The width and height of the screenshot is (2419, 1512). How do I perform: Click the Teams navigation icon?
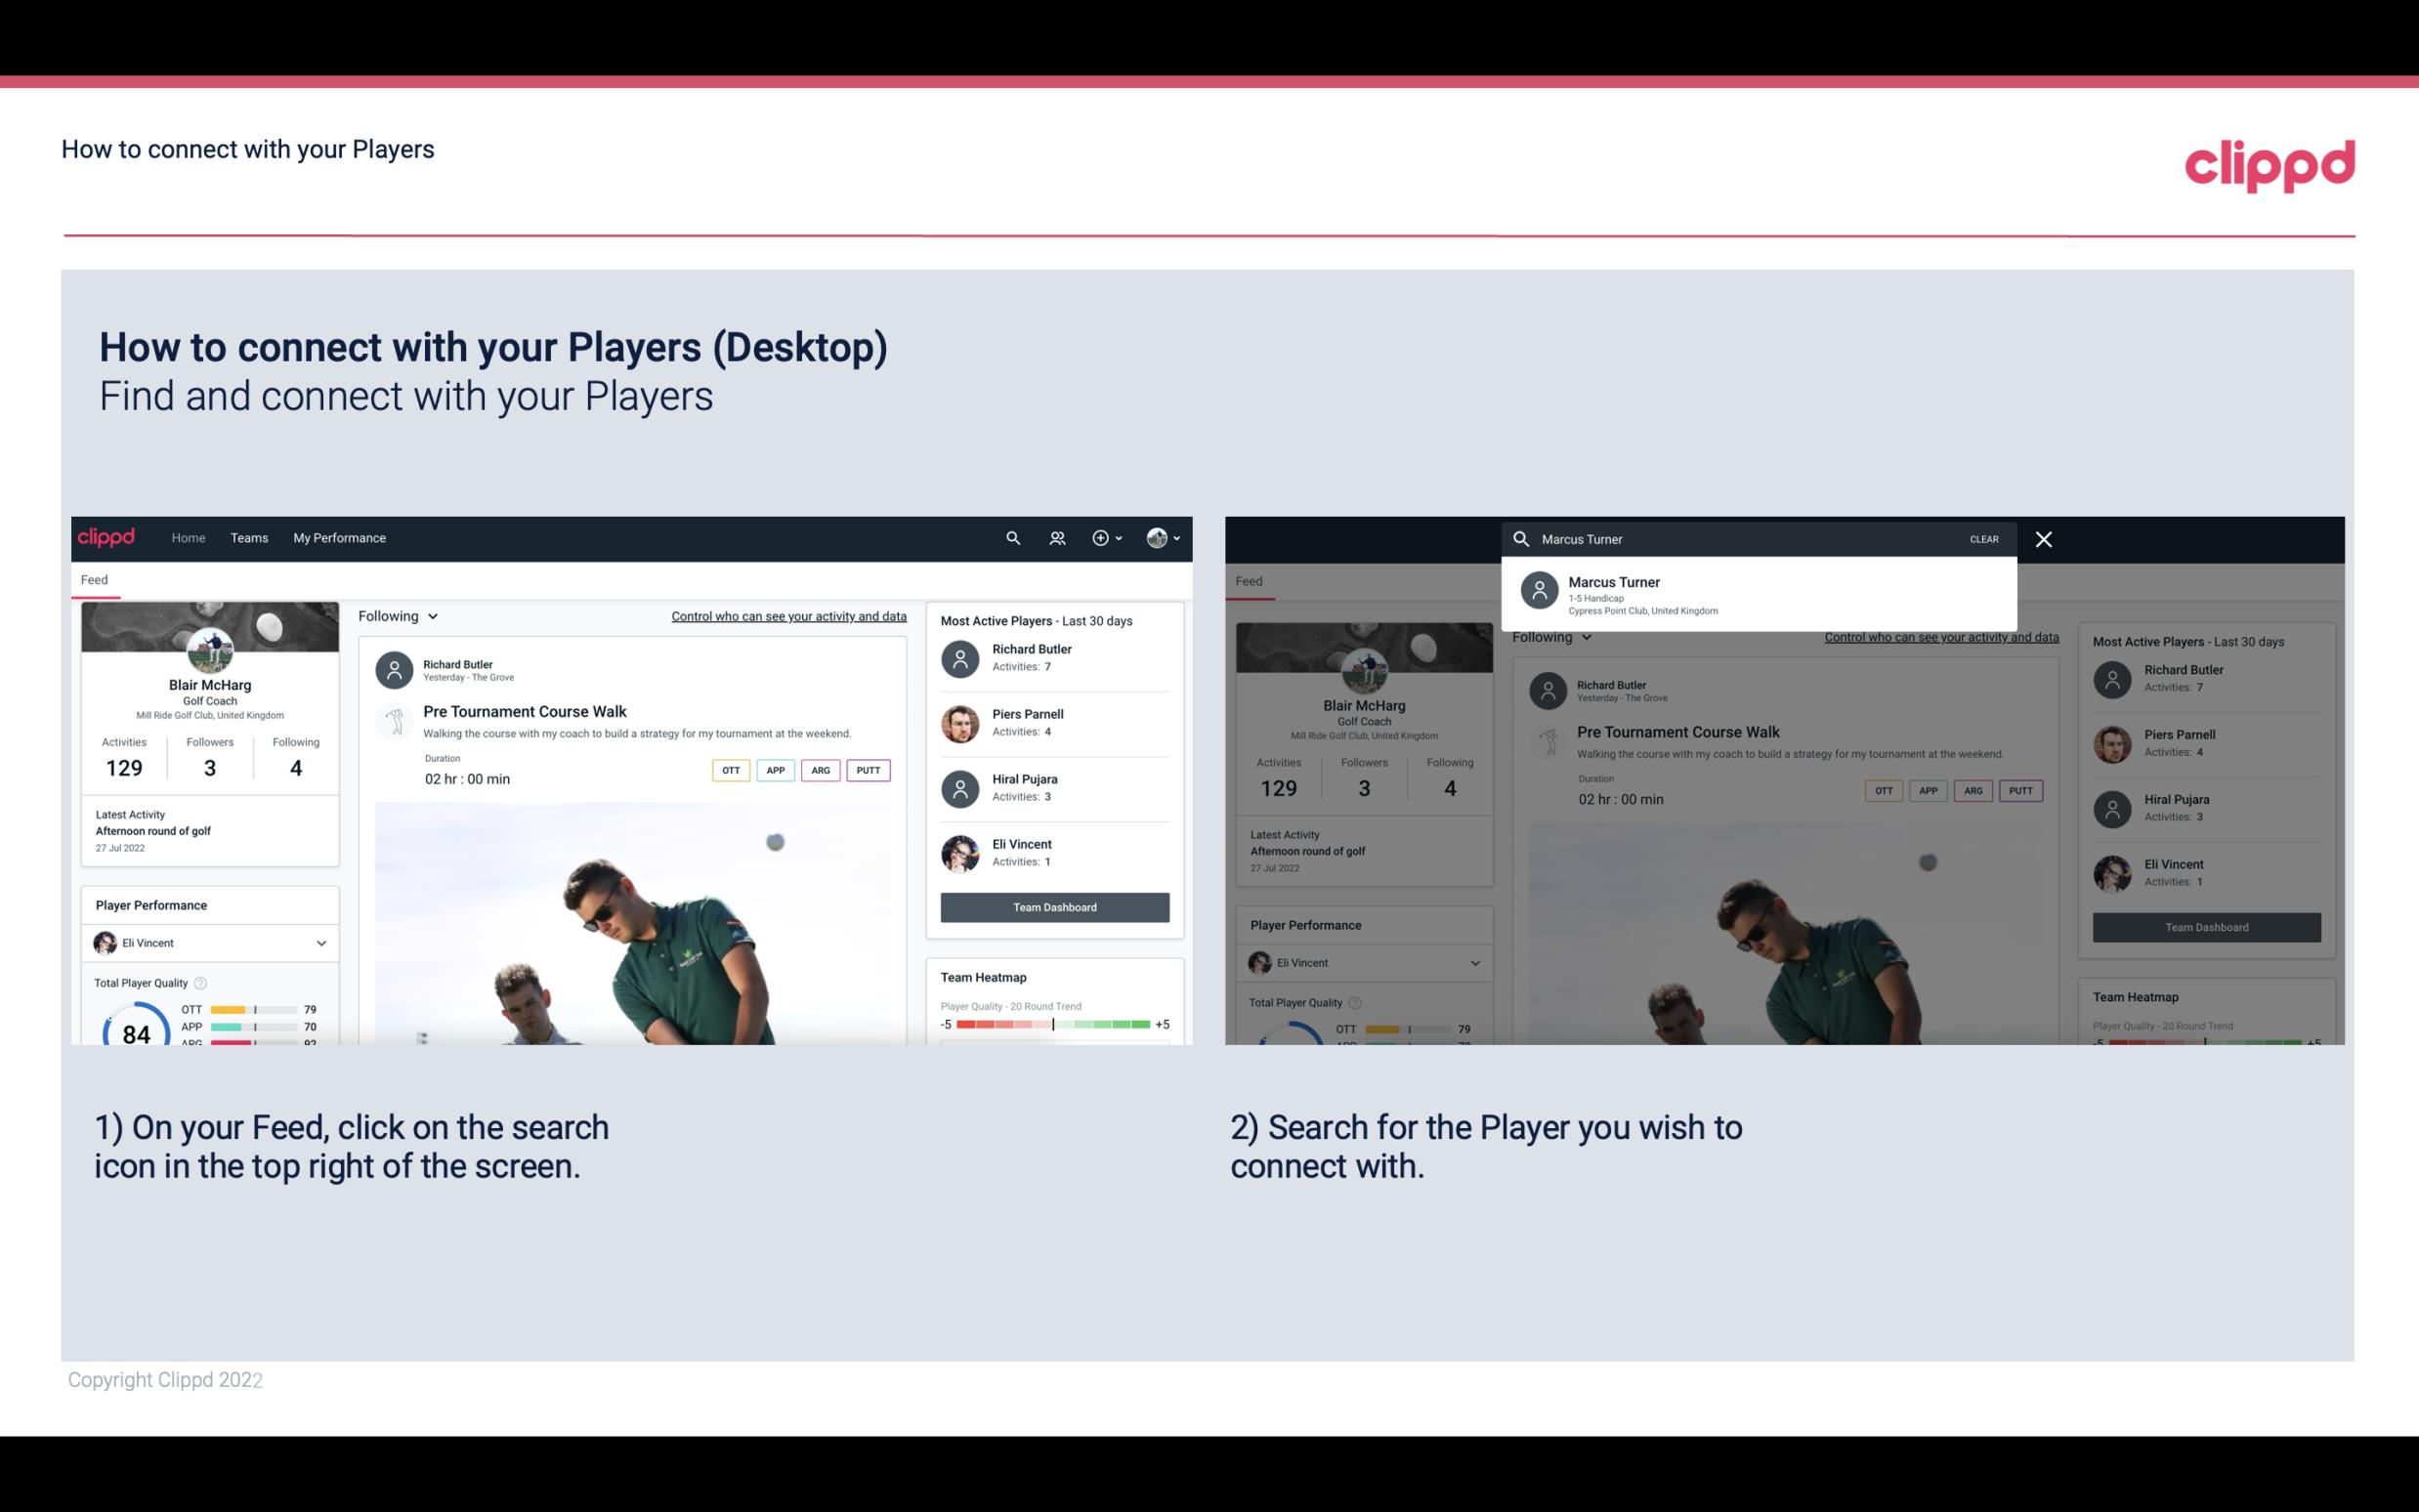click(x=249, y=536)
